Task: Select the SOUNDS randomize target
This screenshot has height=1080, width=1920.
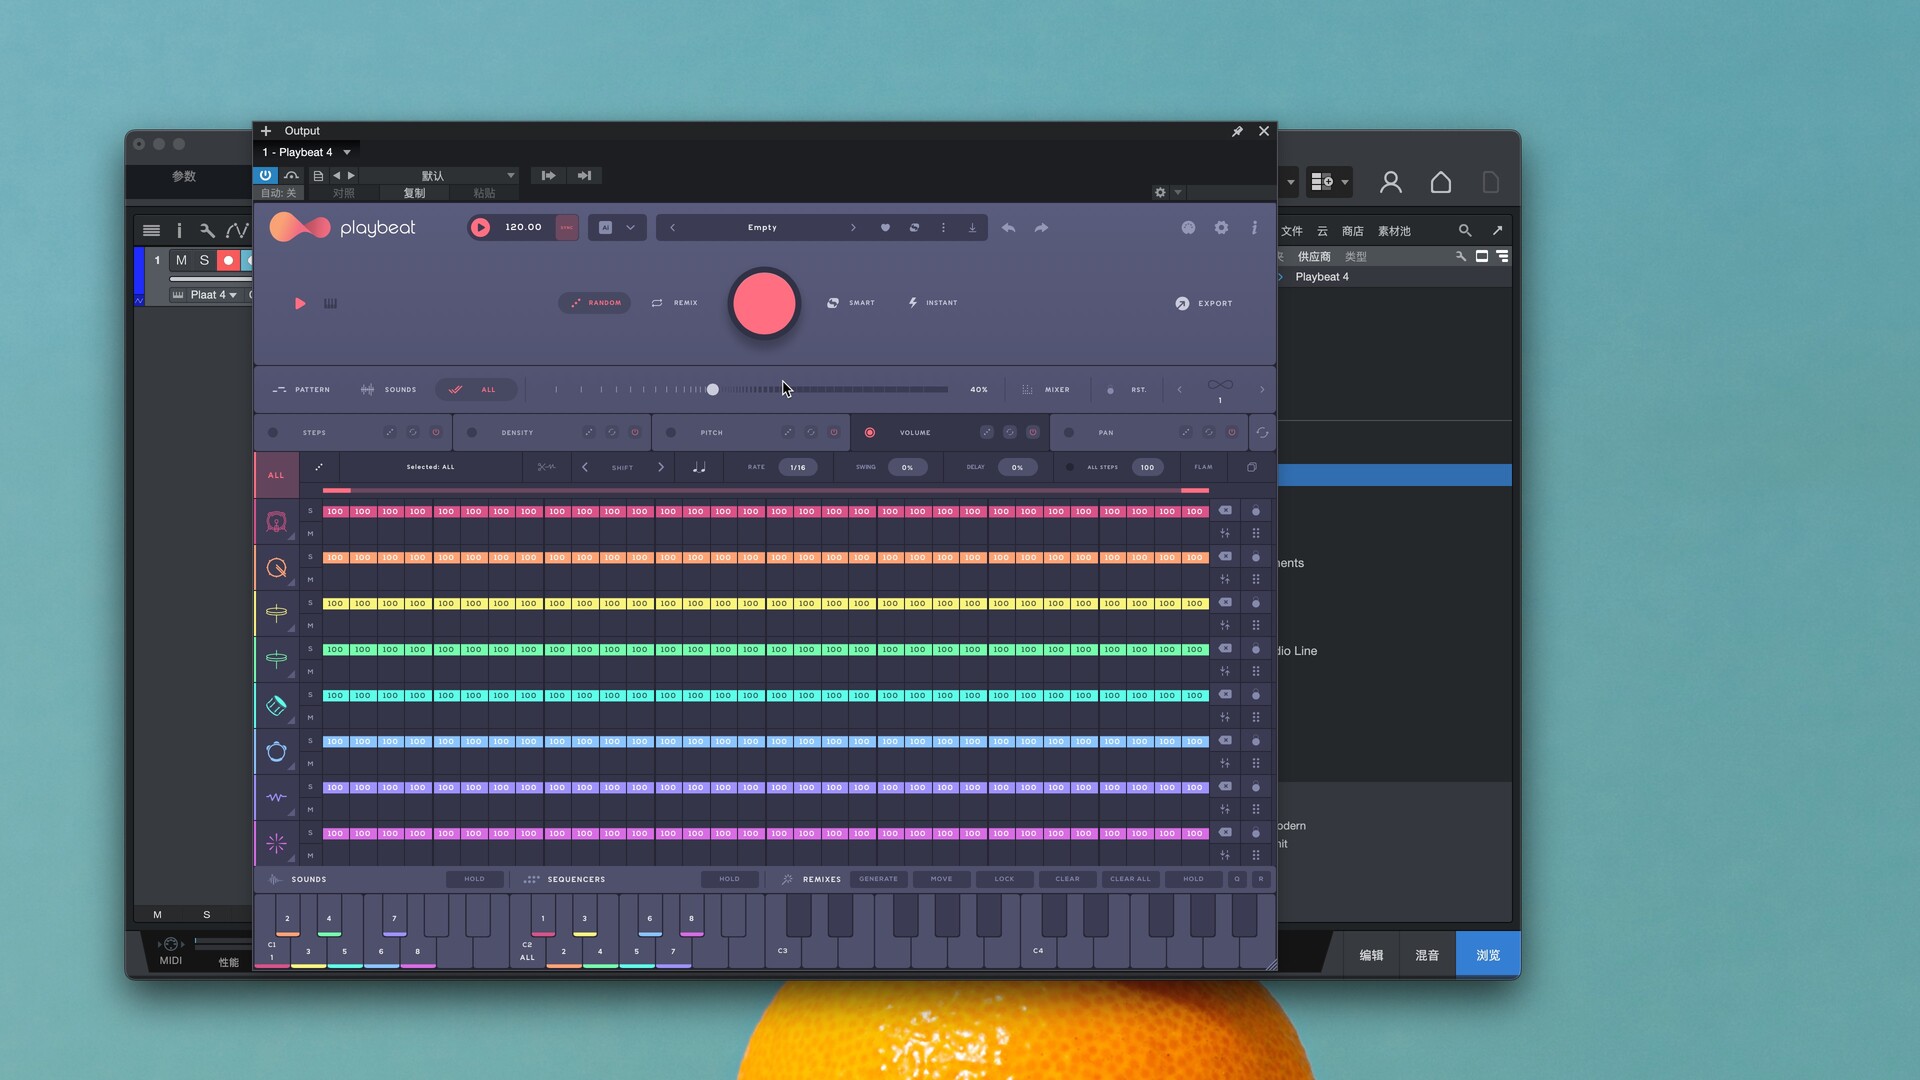Action: click(x=388, y=390)
